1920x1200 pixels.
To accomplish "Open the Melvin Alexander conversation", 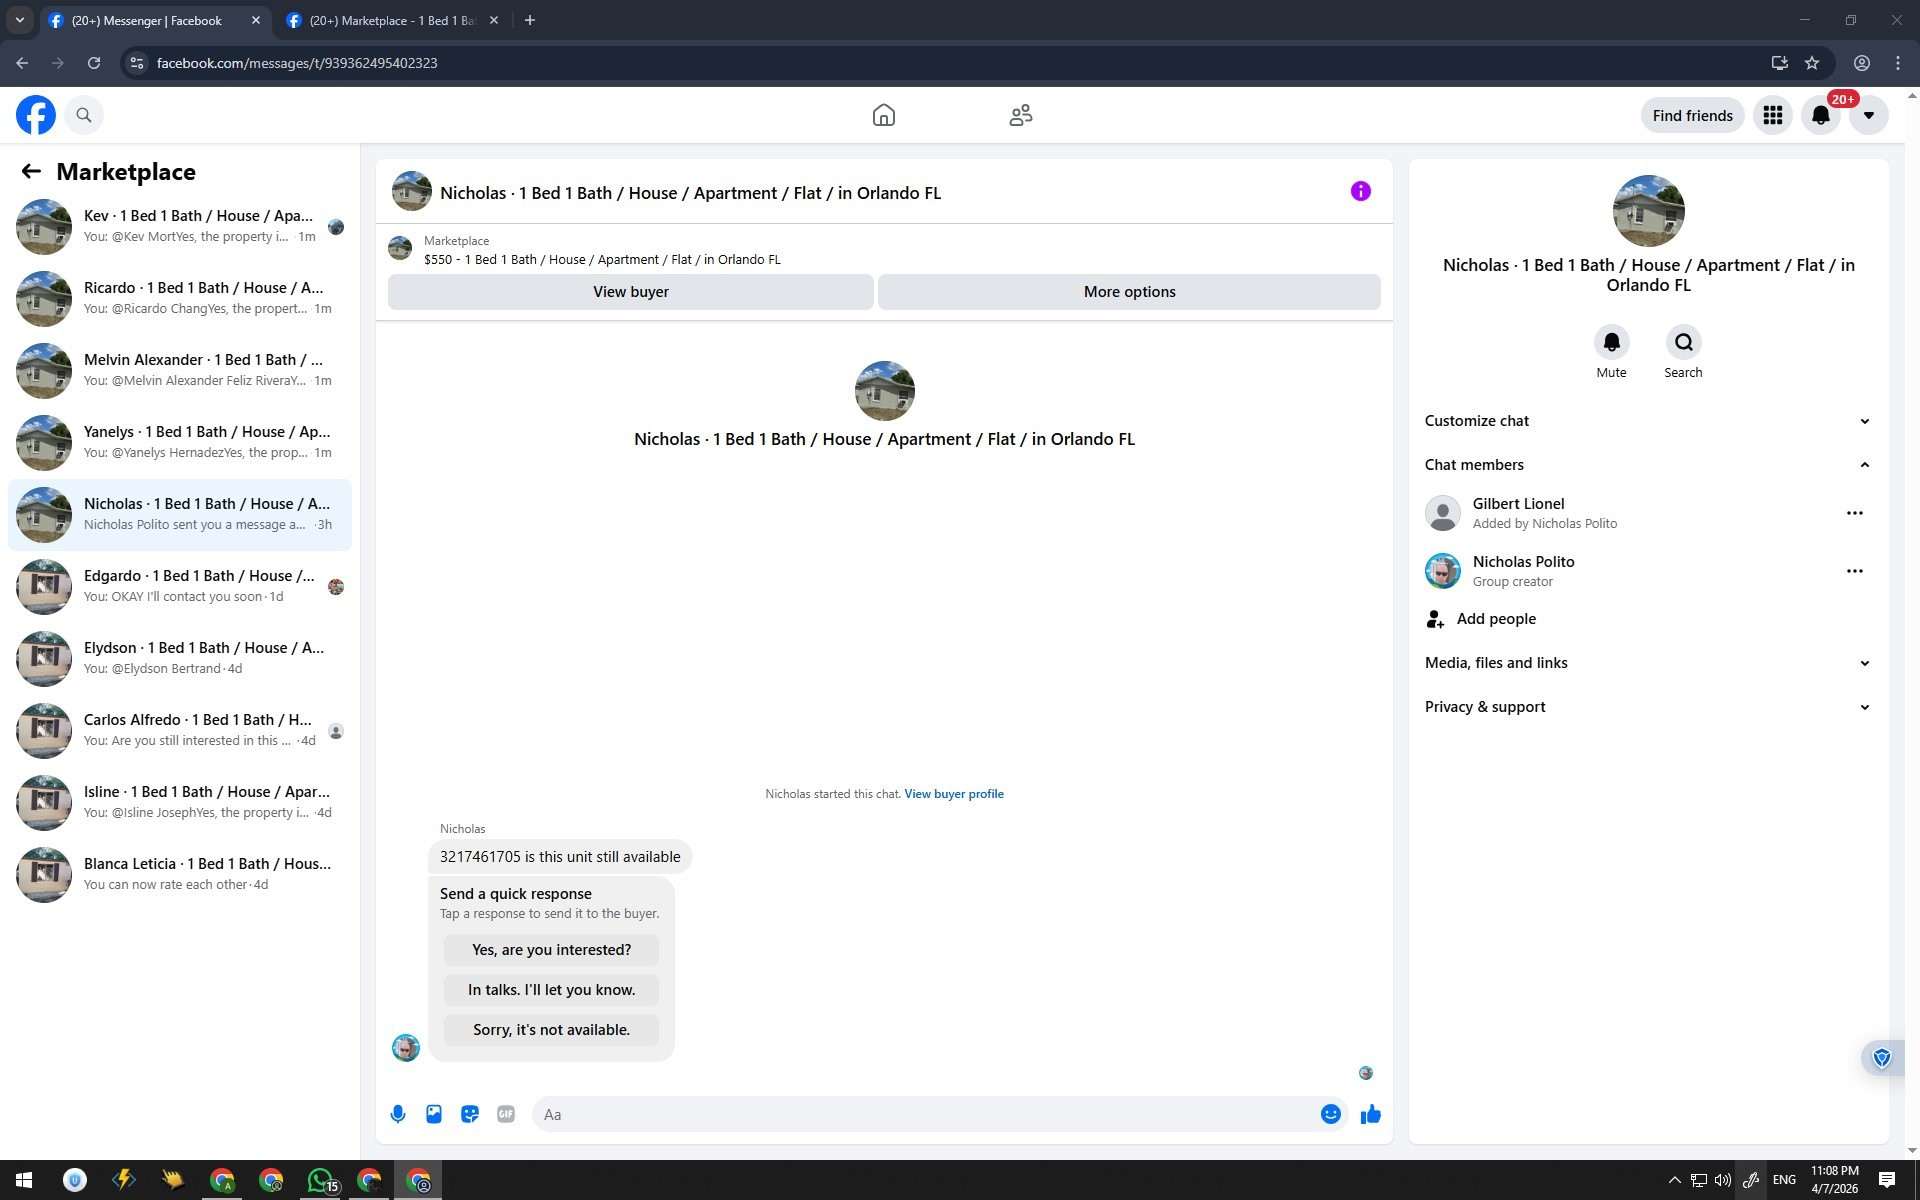I will (180, 371).
